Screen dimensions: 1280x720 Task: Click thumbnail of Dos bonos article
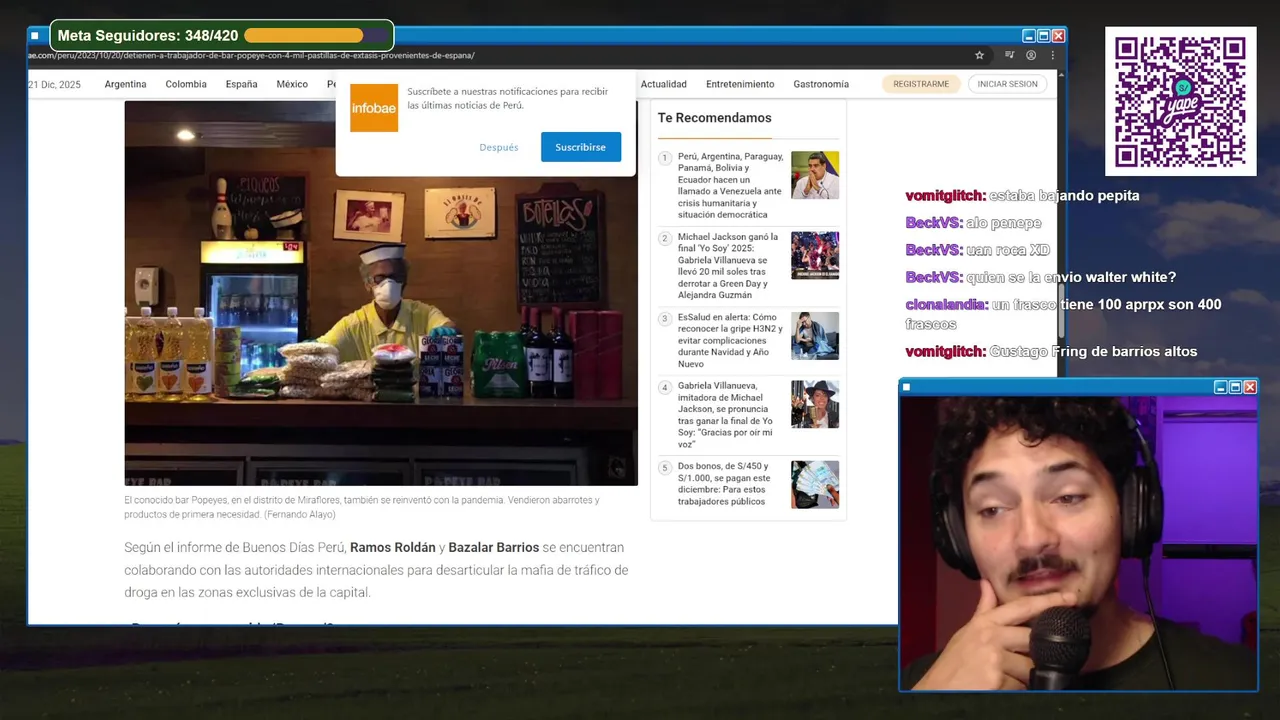tap(815, 484)
